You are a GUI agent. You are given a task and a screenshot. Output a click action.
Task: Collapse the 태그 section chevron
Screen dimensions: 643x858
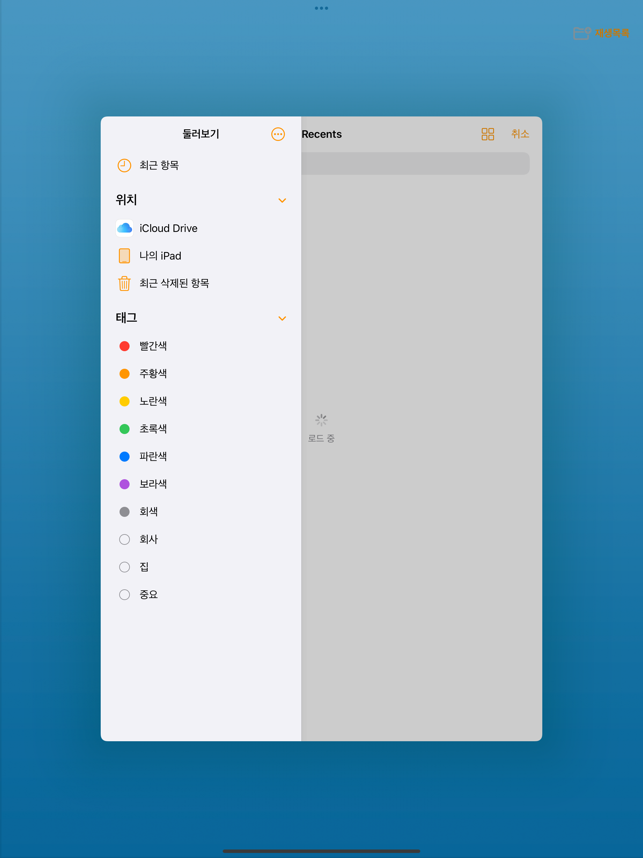tap(282, 318)
